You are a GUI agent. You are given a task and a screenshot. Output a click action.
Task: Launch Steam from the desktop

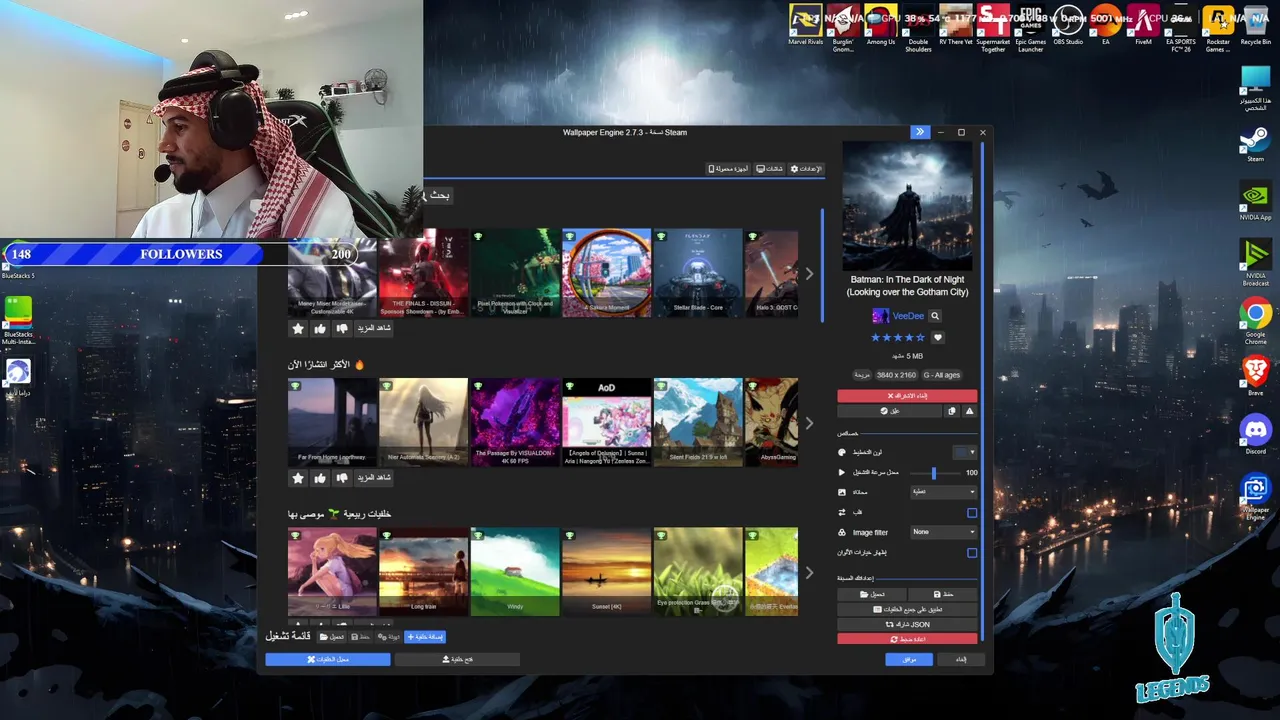point(1255,145)
